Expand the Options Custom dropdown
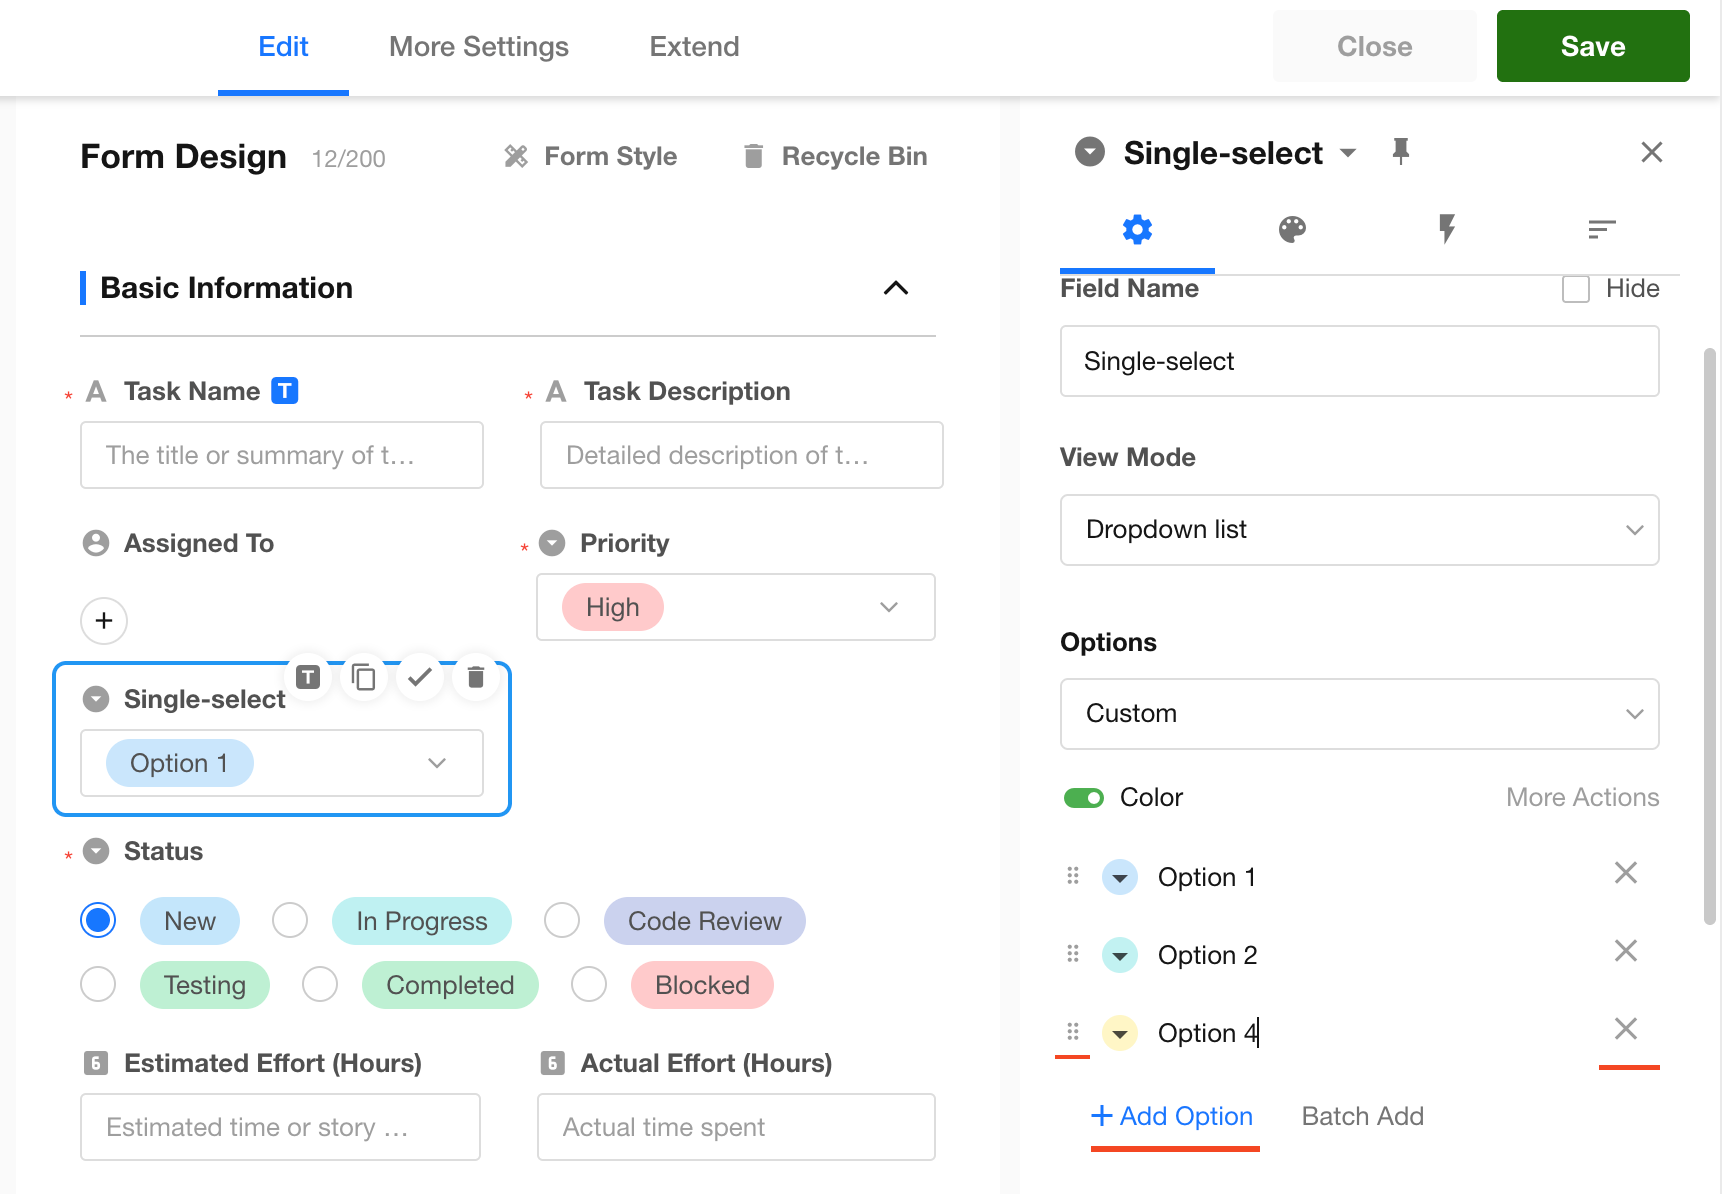Screen dimensions: 1724x1194 (1359, 714)
